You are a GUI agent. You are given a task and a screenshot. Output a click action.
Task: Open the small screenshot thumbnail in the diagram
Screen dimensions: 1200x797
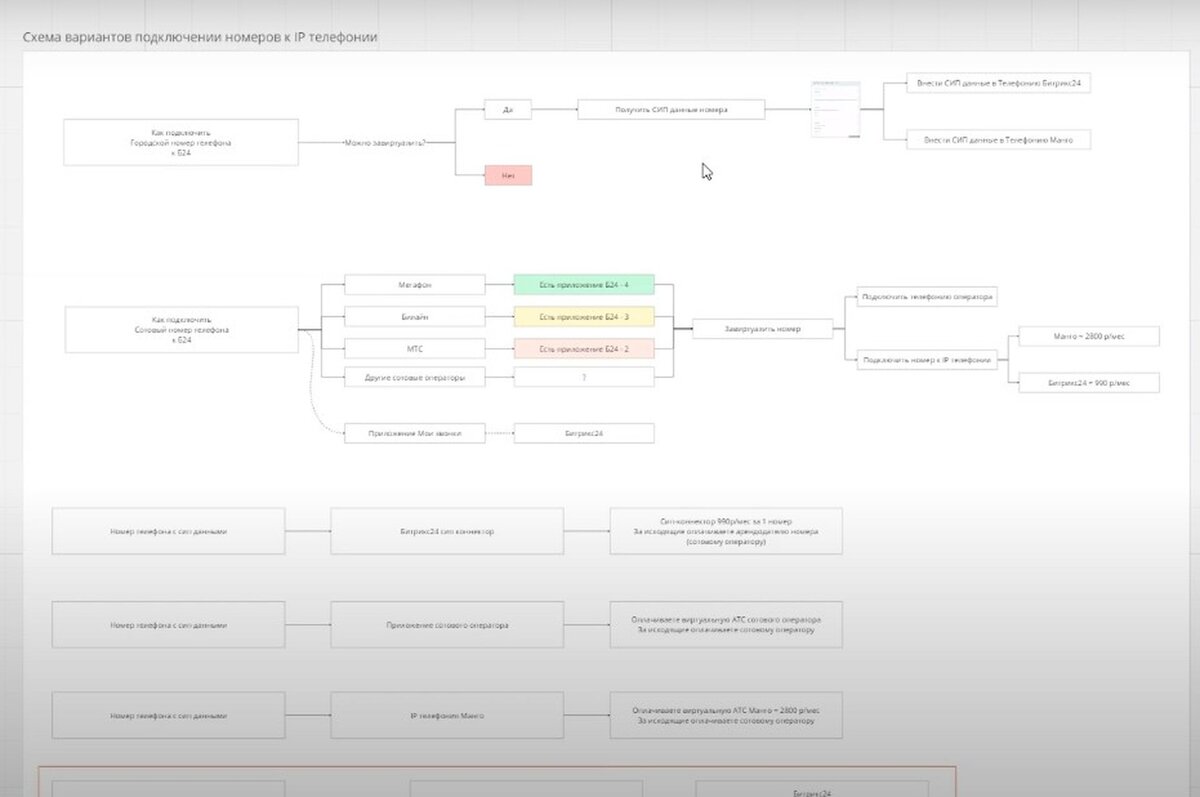pos(835,109)
